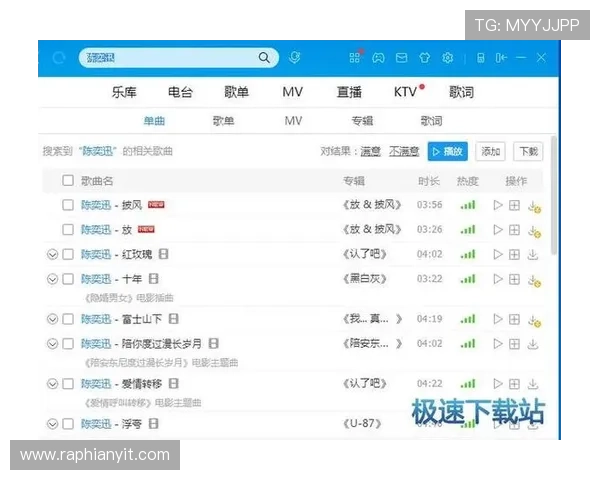Click the 不满意 feedback link

(x=404, y=151)
